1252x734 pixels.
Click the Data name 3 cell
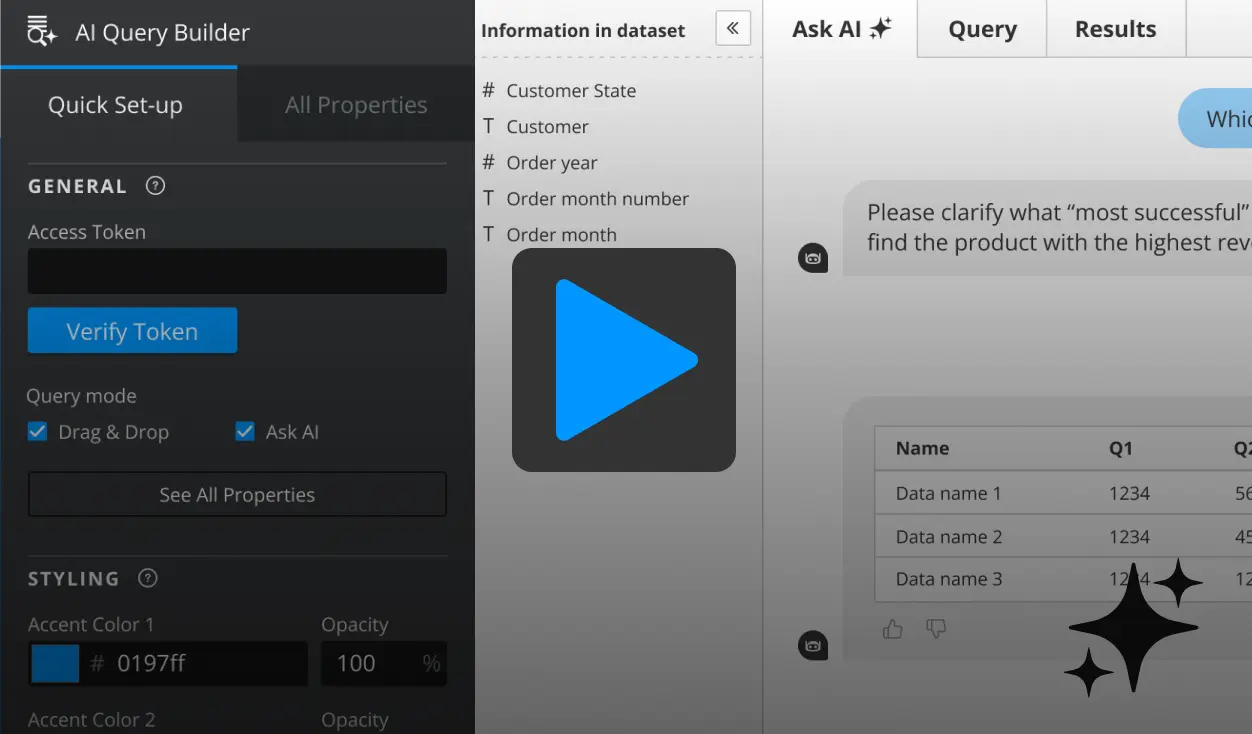[948, 579]
